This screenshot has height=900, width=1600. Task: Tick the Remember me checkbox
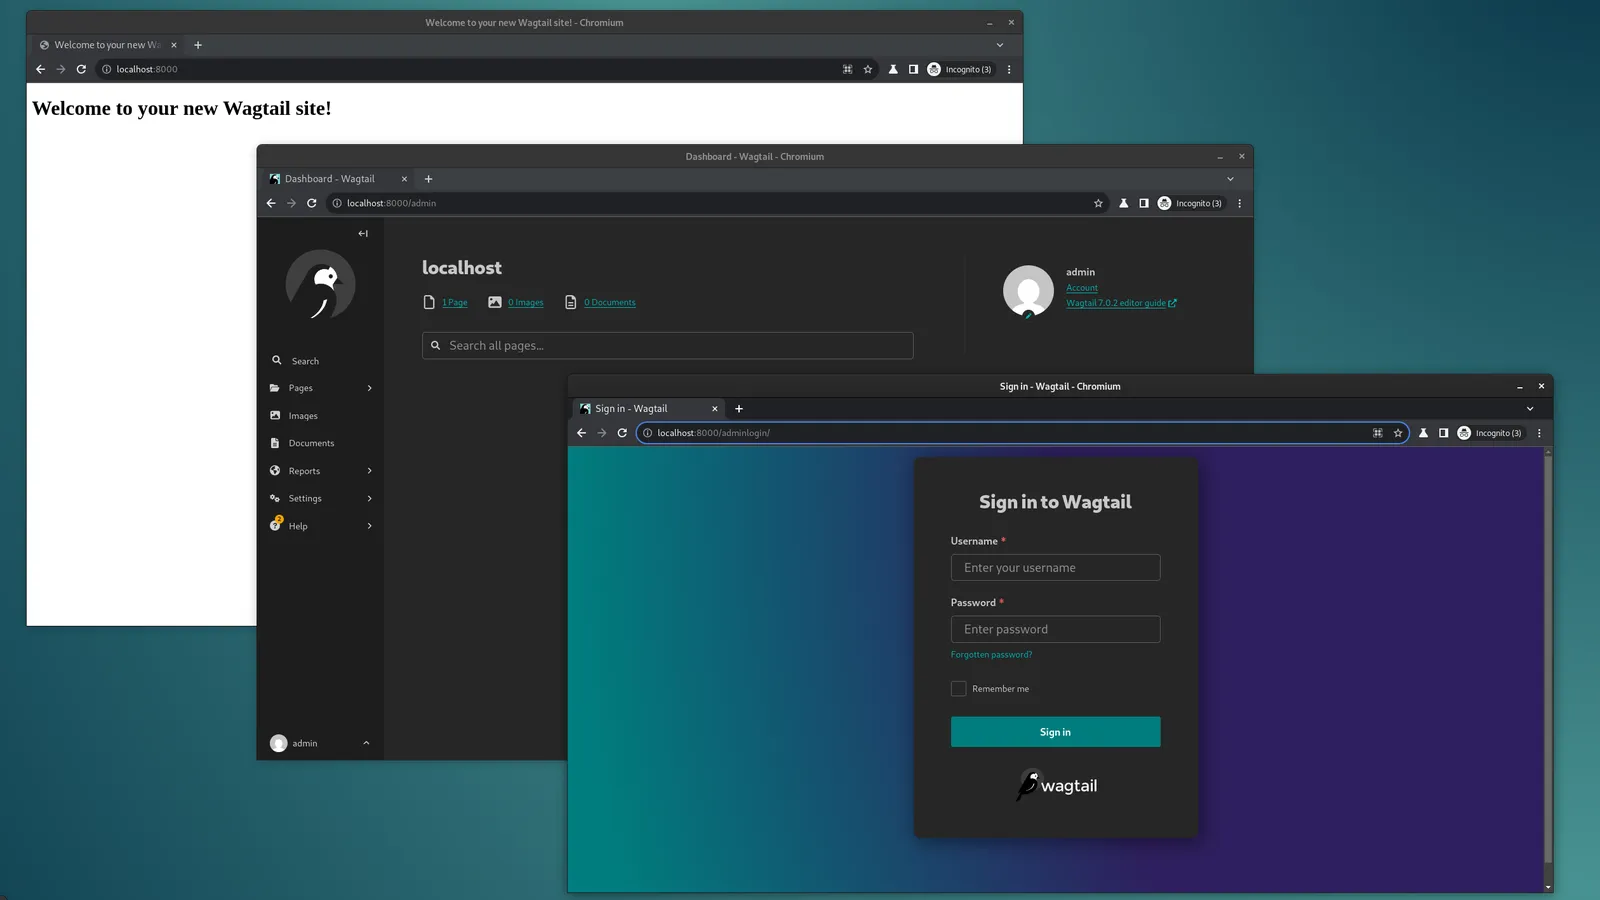point(958,689)
